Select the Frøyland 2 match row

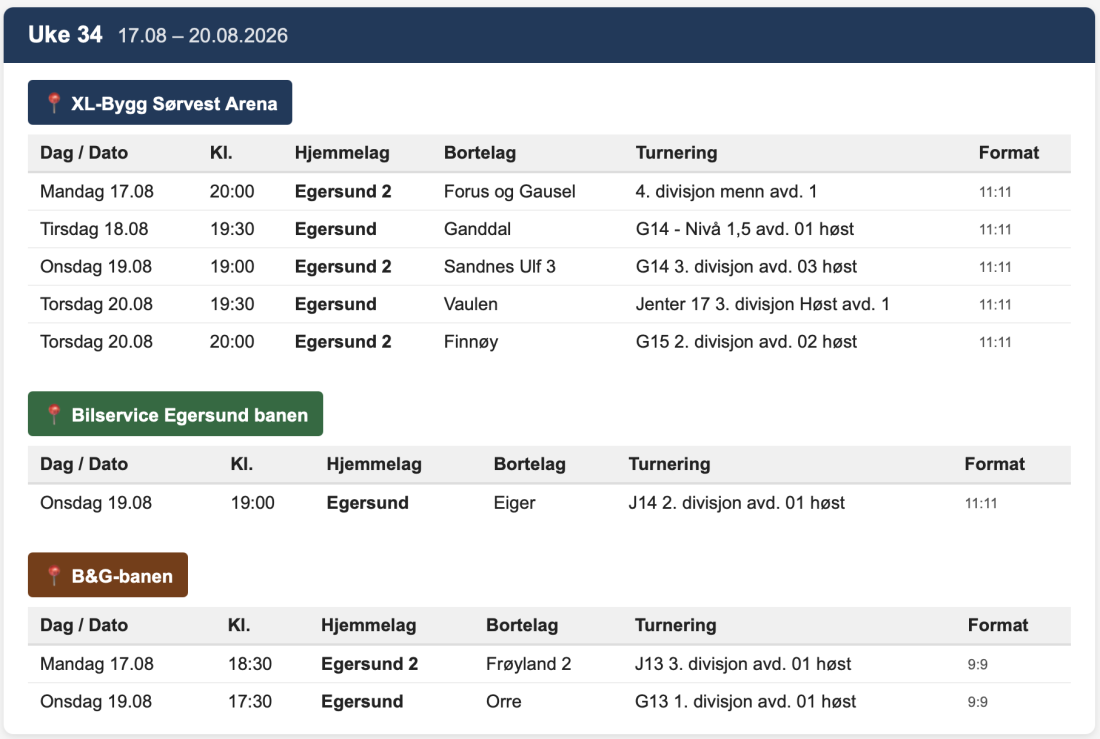tap(549, 664)
